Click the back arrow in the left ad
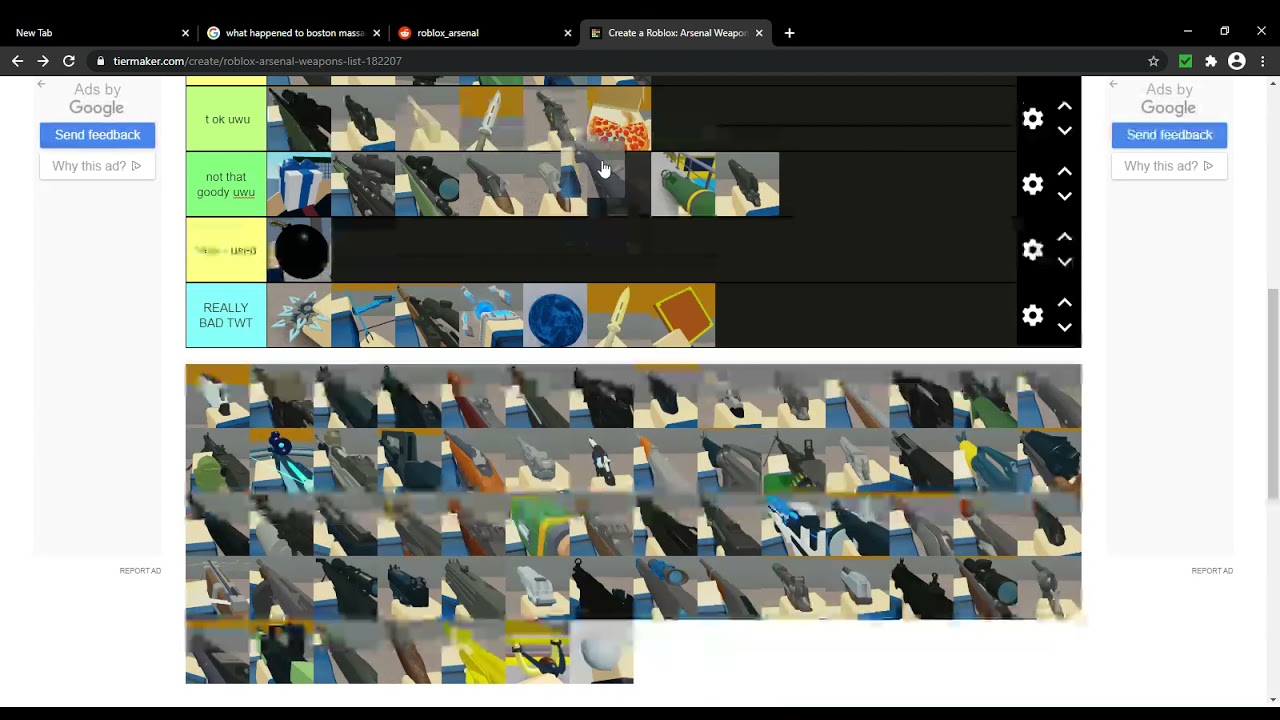 [x=41, y=84]
